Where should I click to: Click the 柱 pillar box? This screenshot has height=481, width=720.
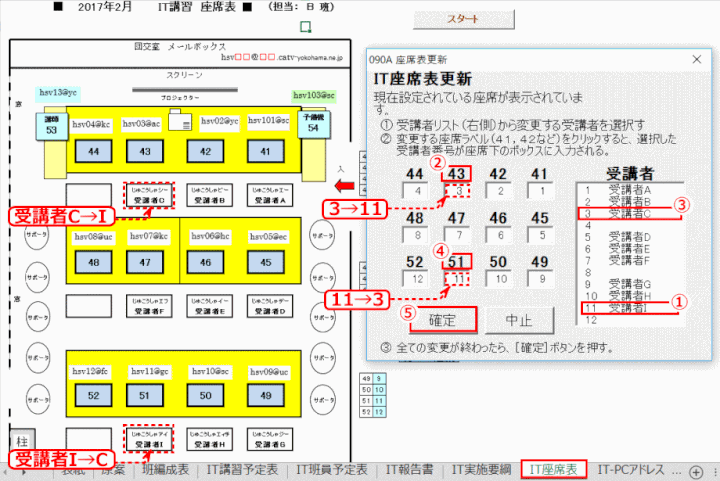[x=22, y=442]
